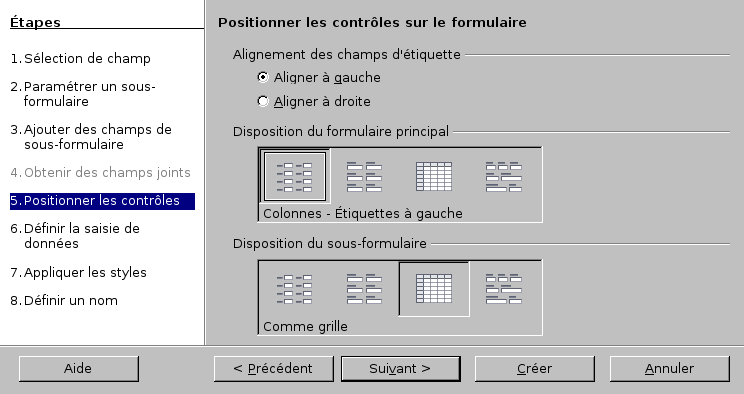744x394 pixels.
Task: Go to step 6 Définir la saisie de données
Action: pyautogui.click(x=75, y=235)
